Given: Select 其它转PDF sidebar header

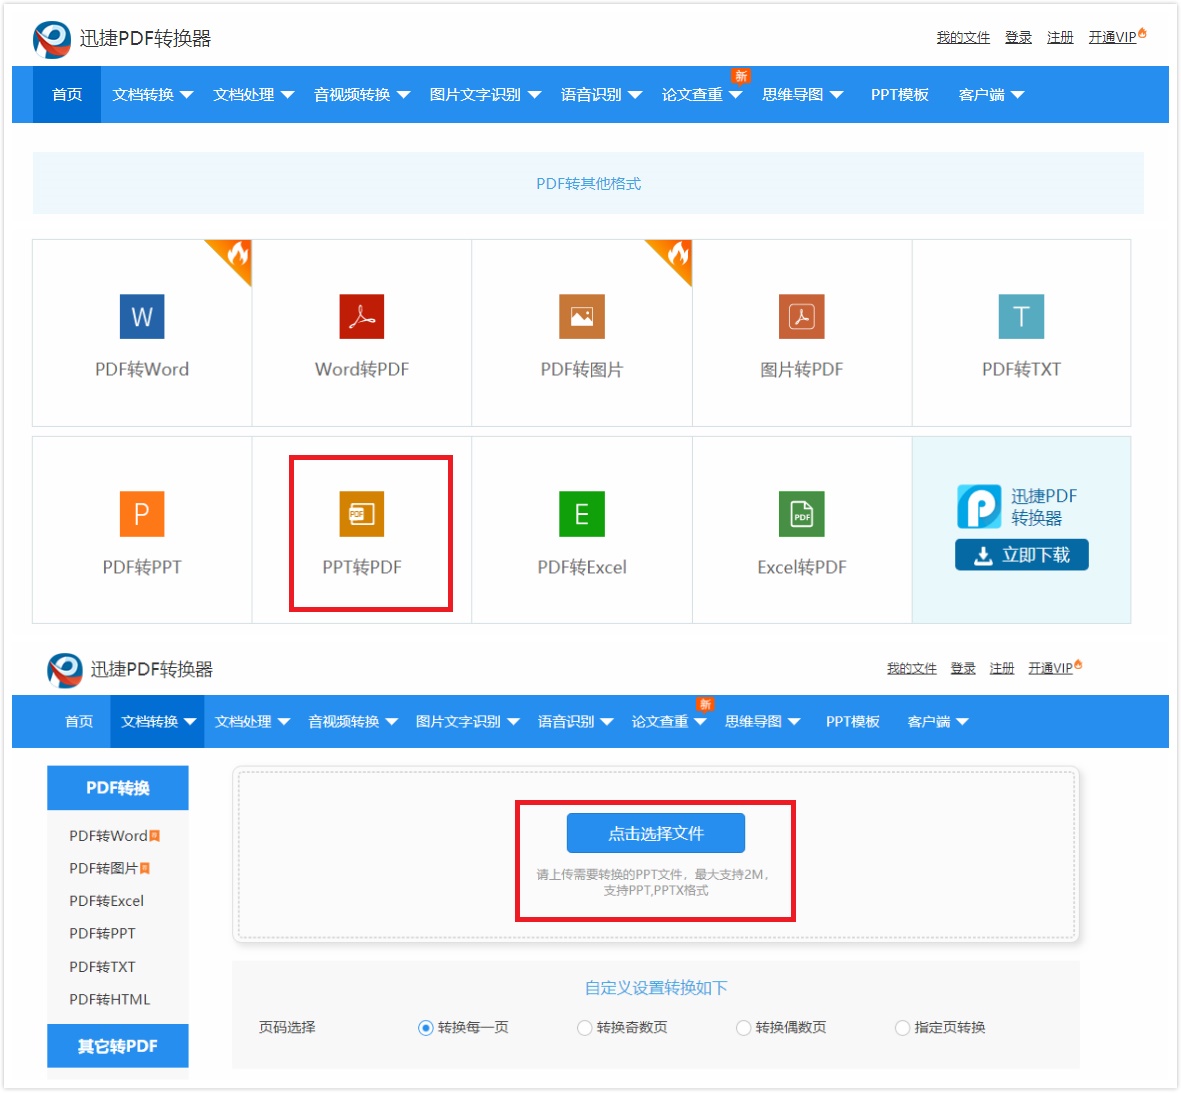Looking at the screenshot, I should point(117,1046).
